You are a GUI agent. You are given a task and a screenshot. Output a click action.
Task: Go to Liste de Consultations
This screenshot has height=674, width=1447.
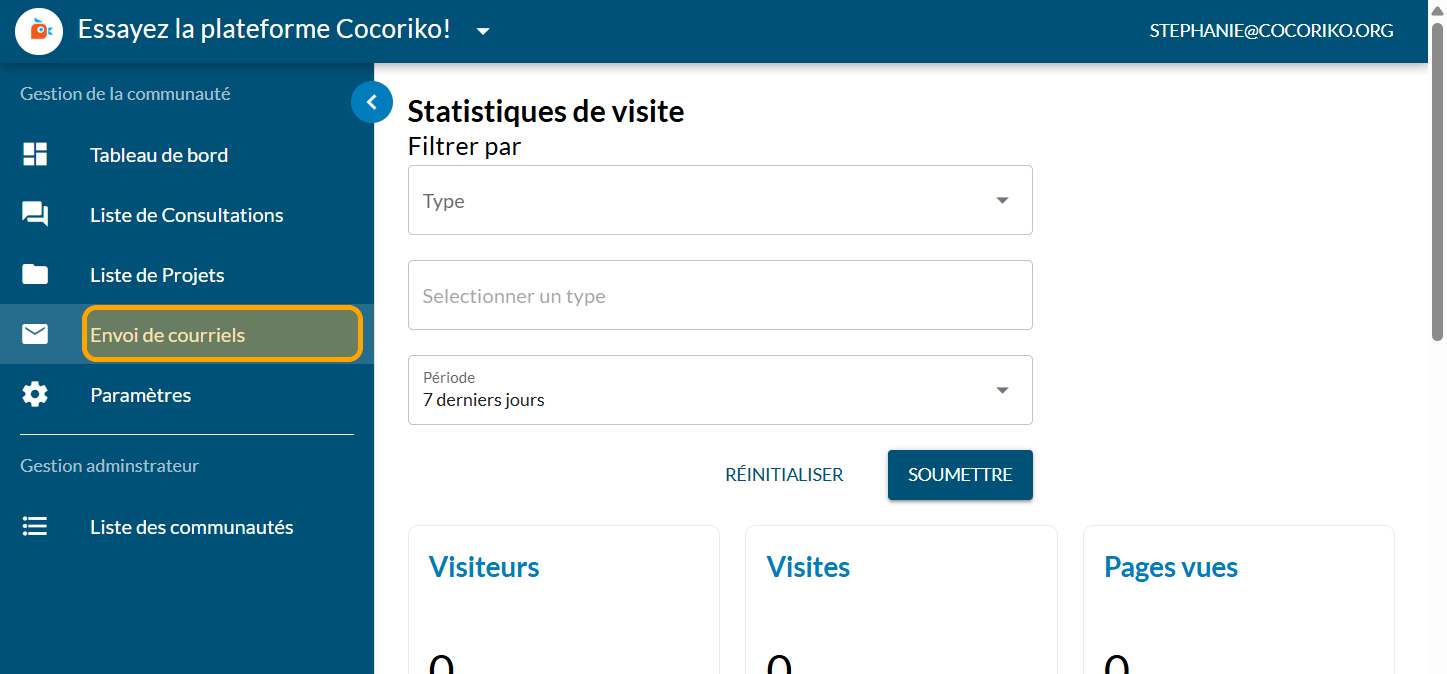(186, 215)
